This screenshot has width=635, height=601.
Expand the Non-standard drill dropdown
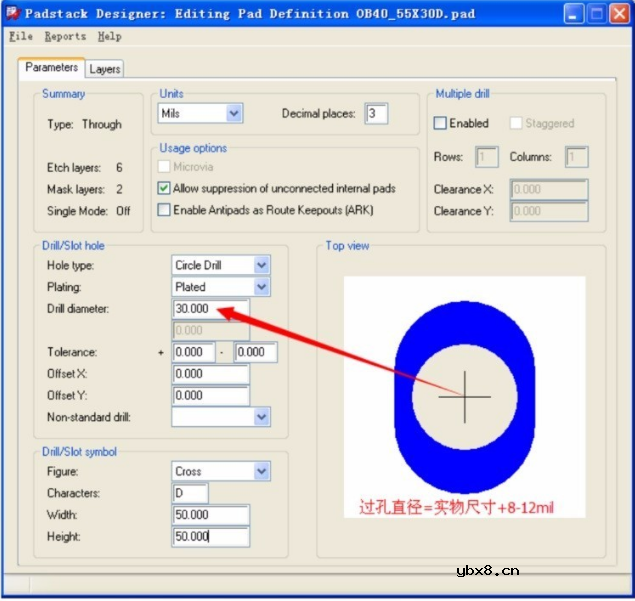coord(261,417)
